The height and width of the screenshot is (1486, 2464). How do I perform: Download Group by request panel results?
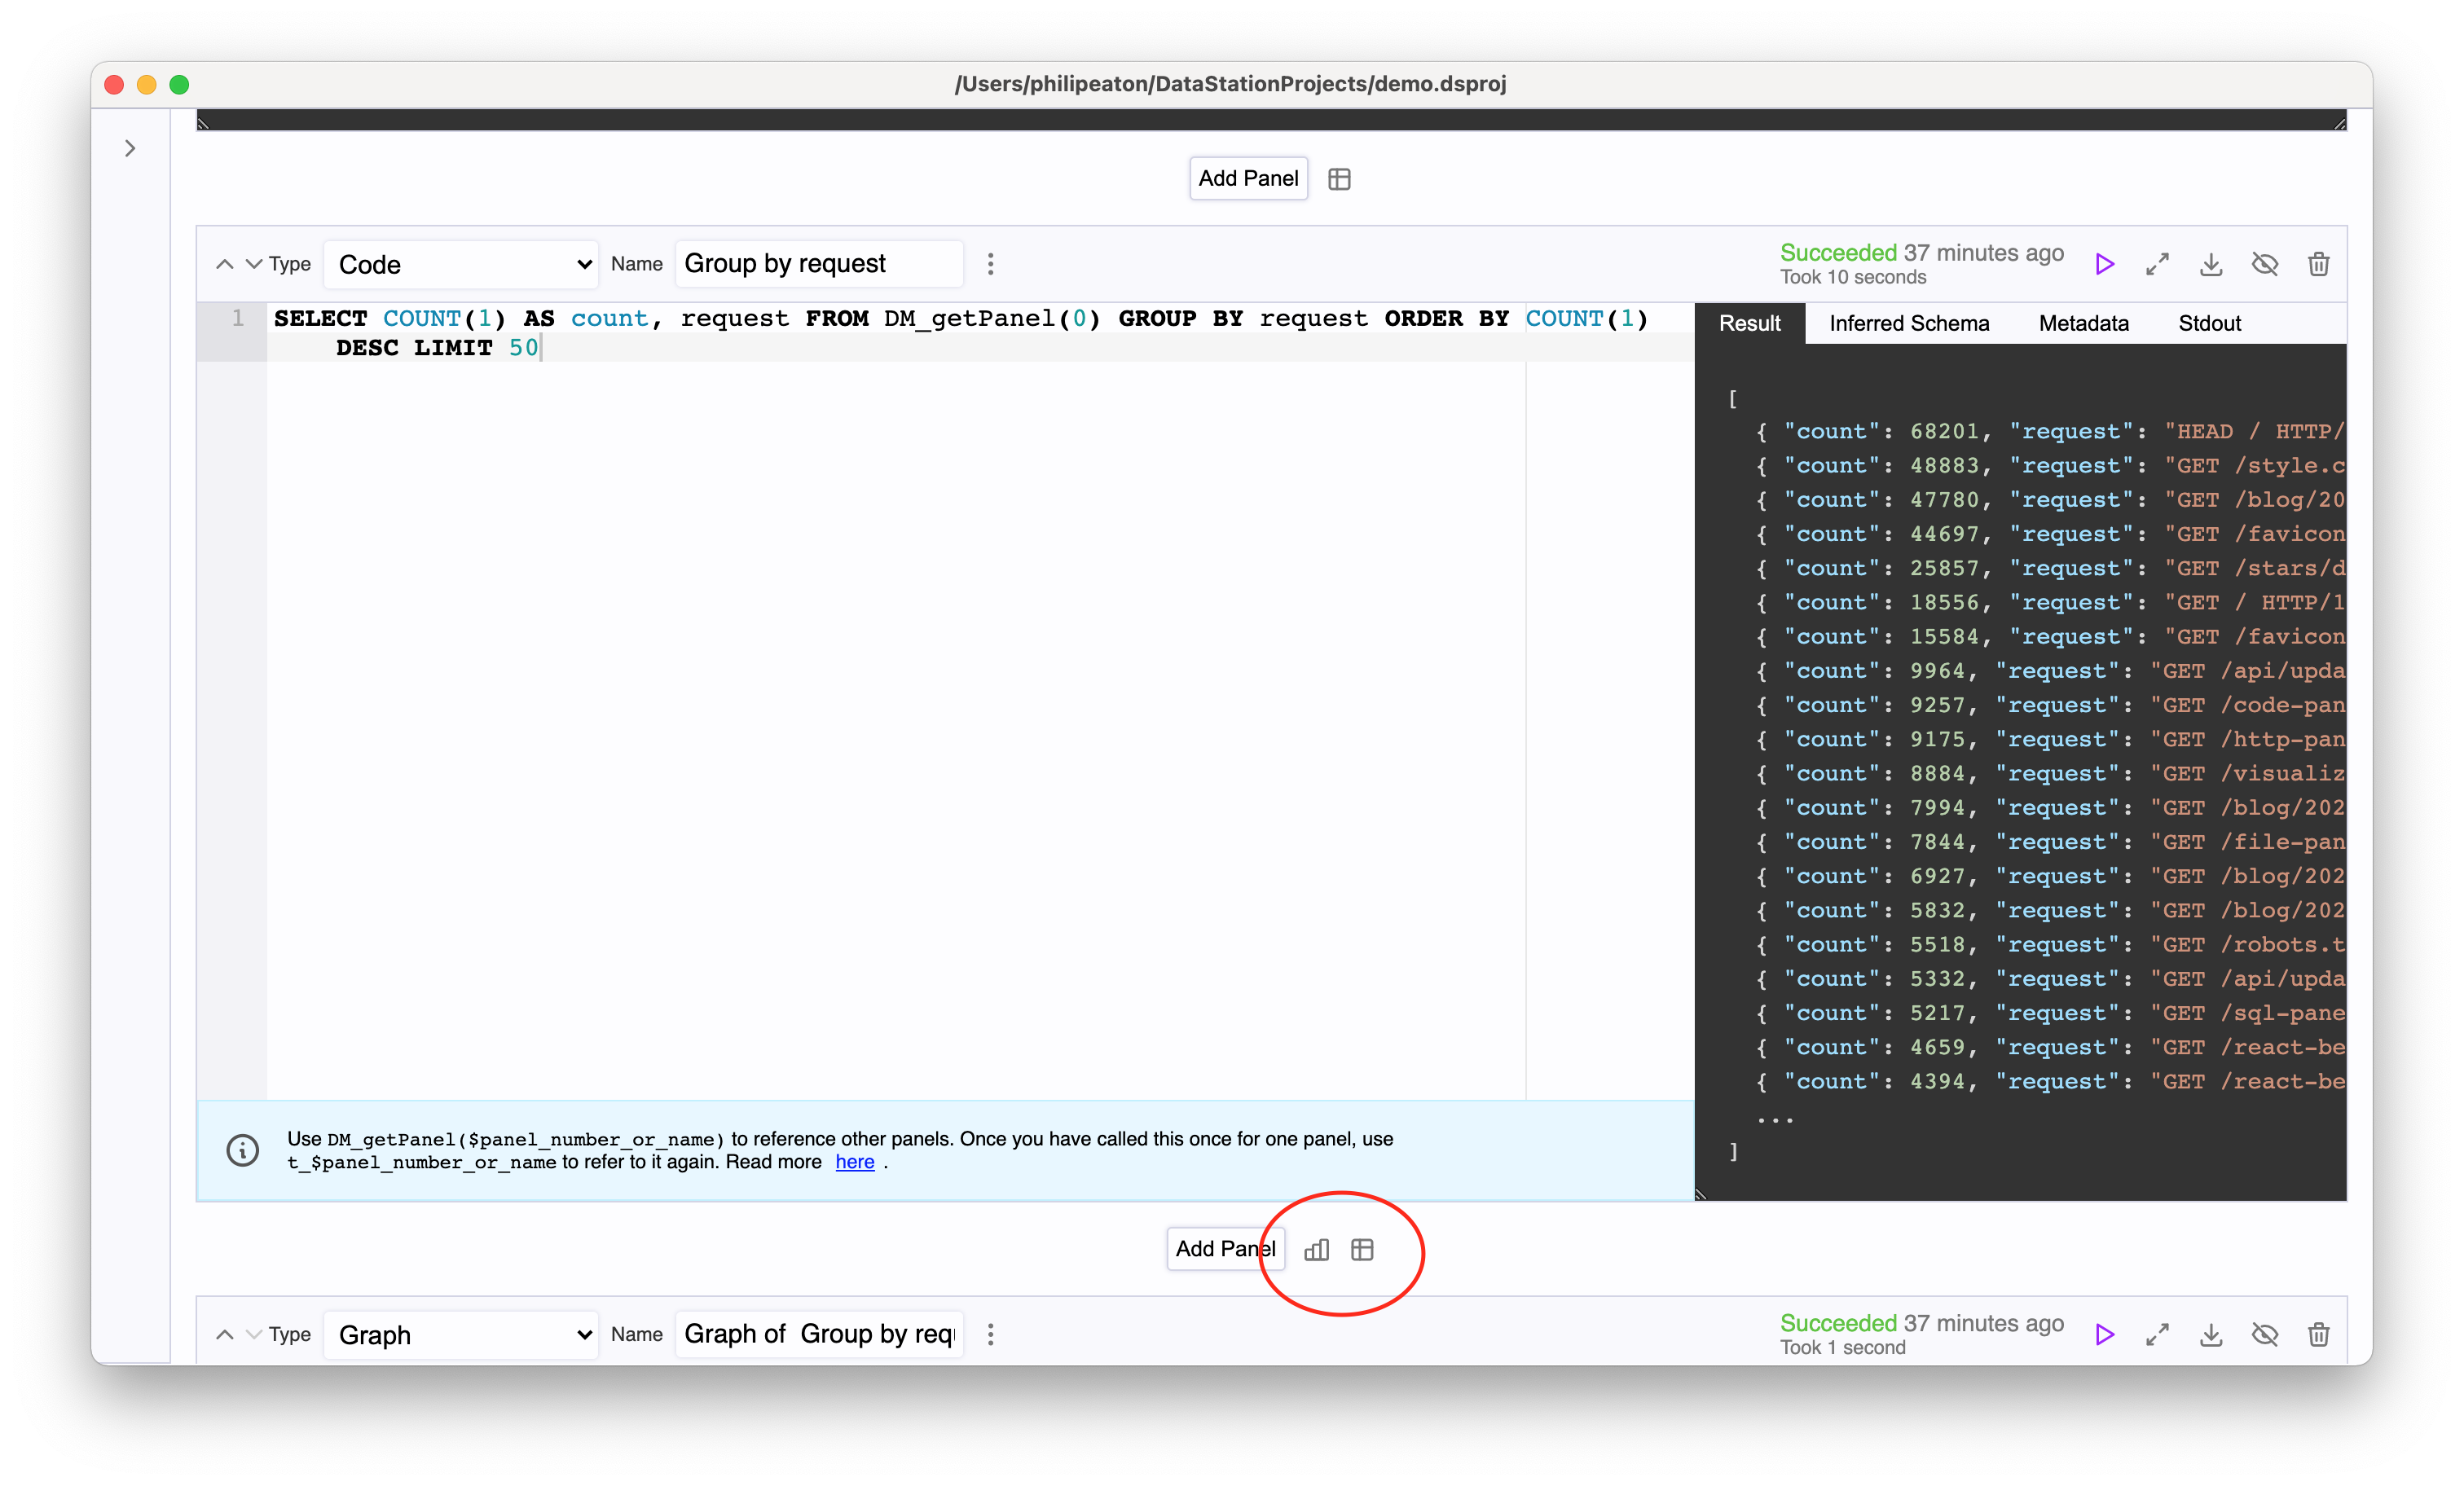[2211, 264]
